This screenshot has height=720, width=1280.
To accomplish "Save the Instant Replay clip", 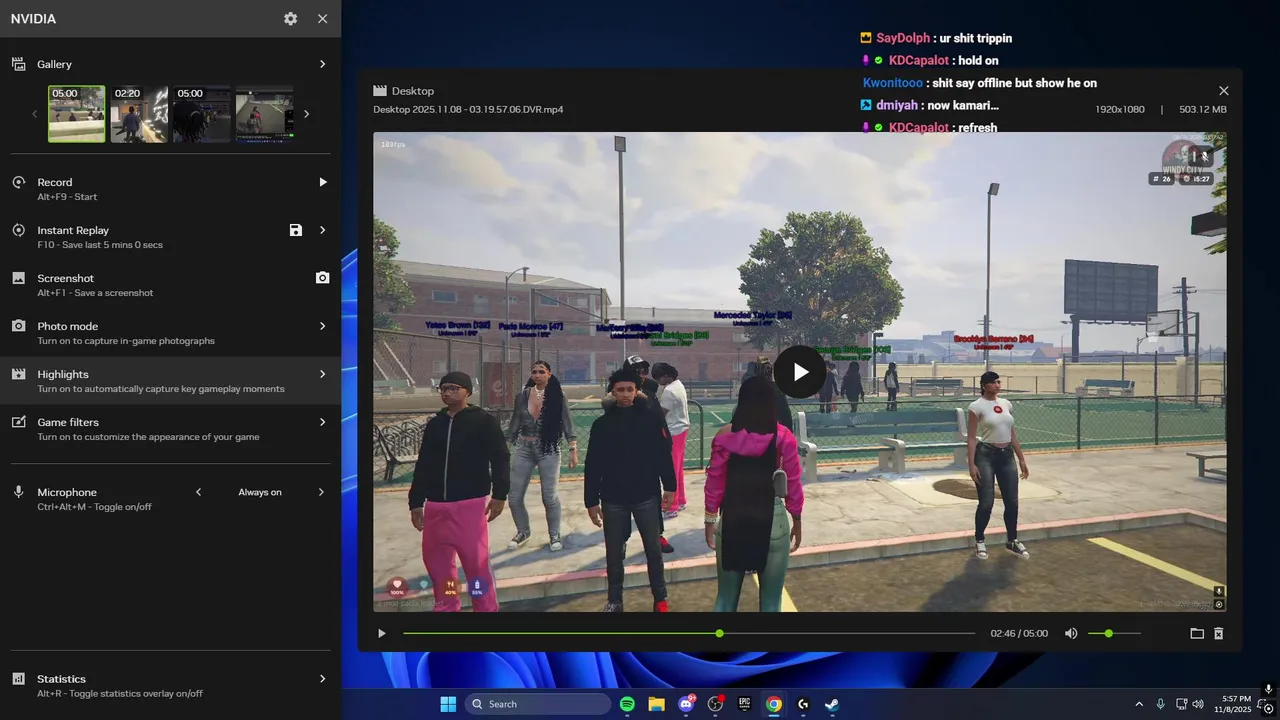I will coord(295,230).
